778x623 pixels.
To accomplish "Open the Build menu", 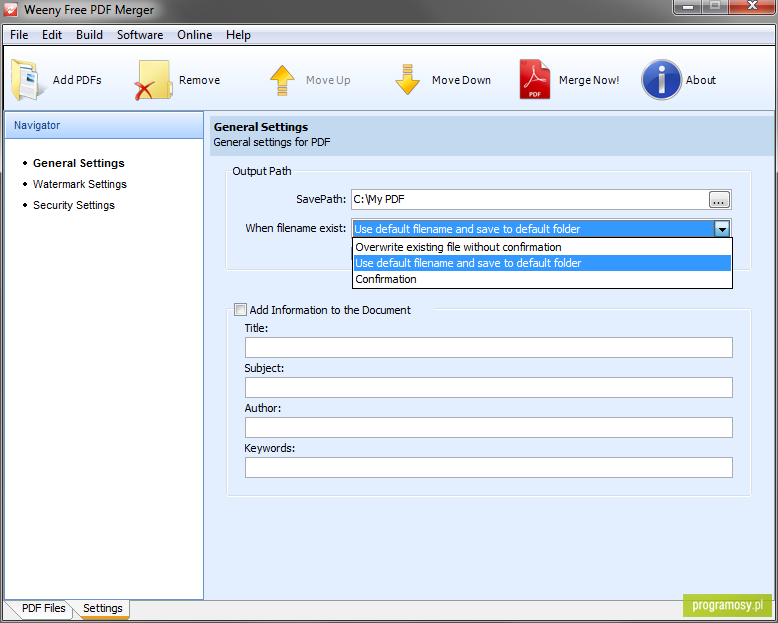I will (89, 35).
